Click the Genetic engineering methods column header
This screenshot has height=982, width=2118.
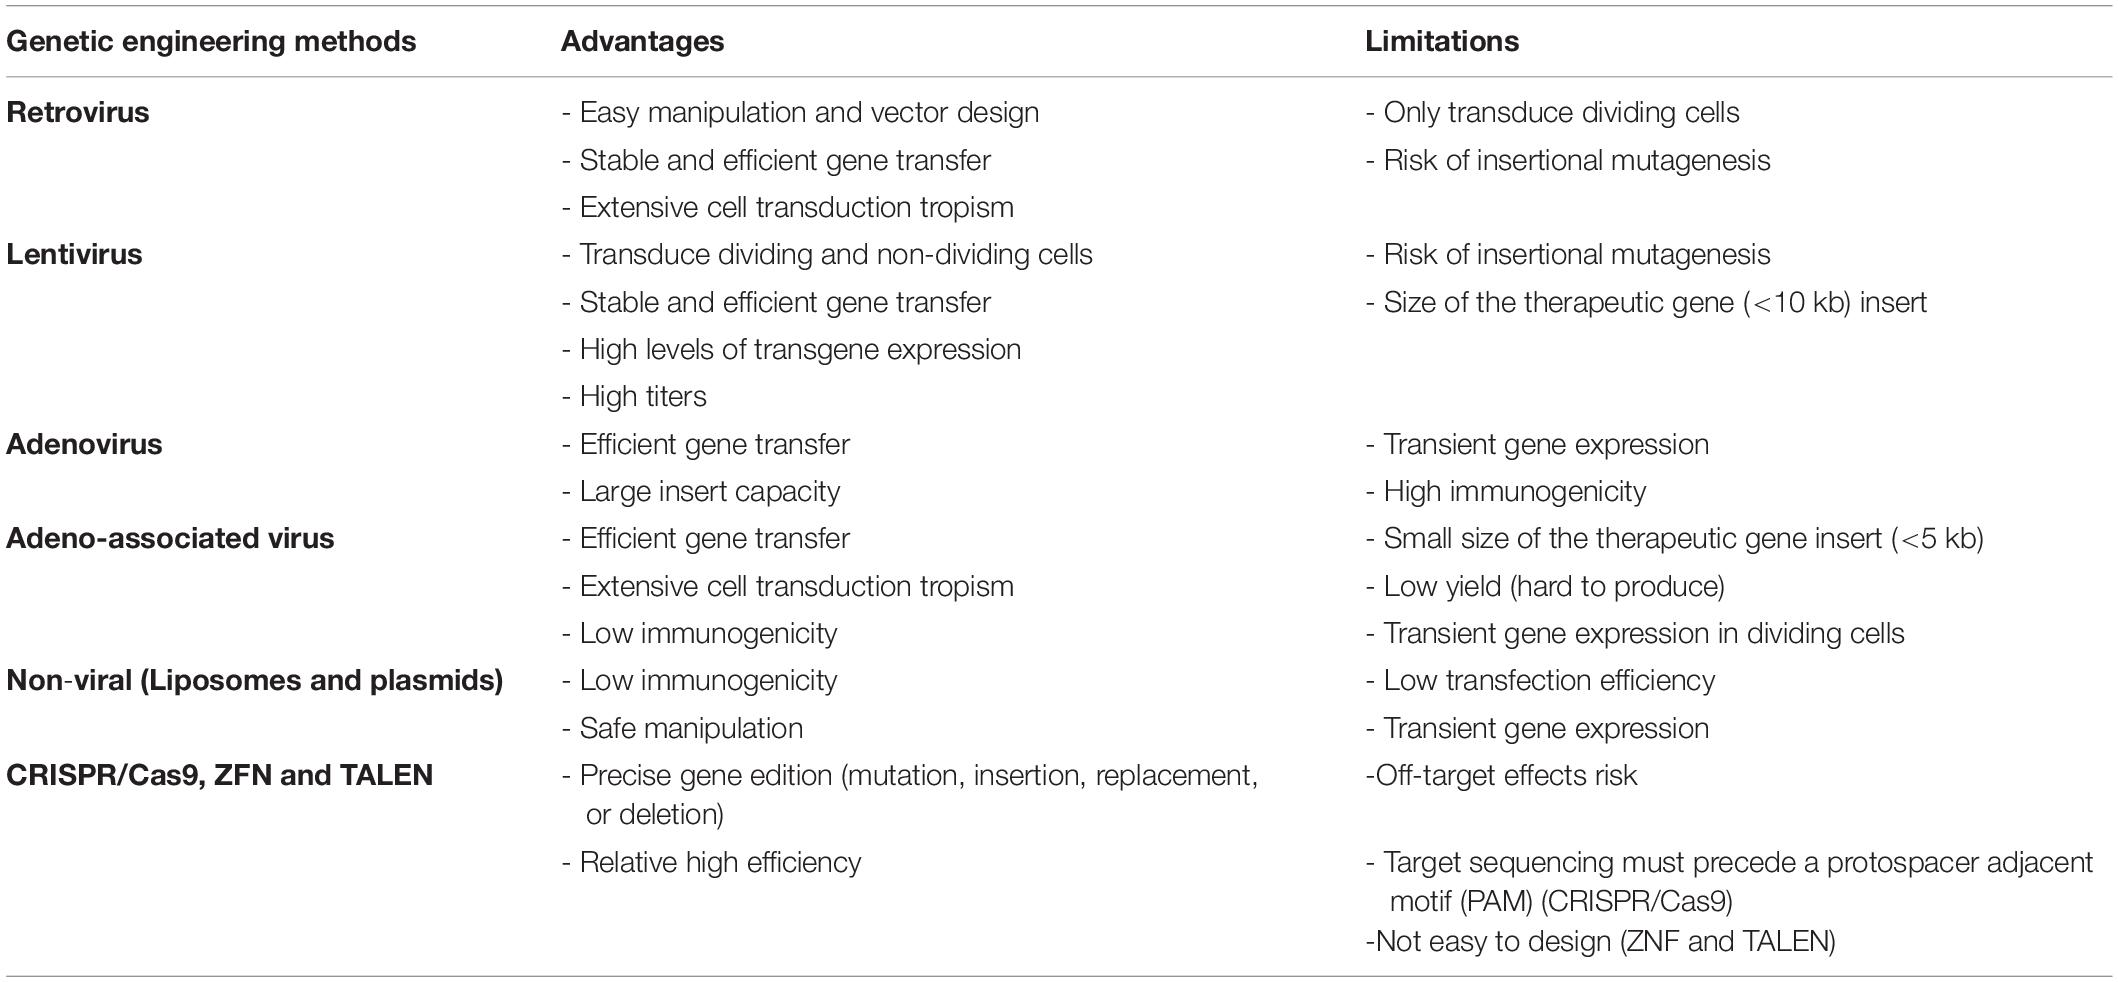tap(211, 41)
